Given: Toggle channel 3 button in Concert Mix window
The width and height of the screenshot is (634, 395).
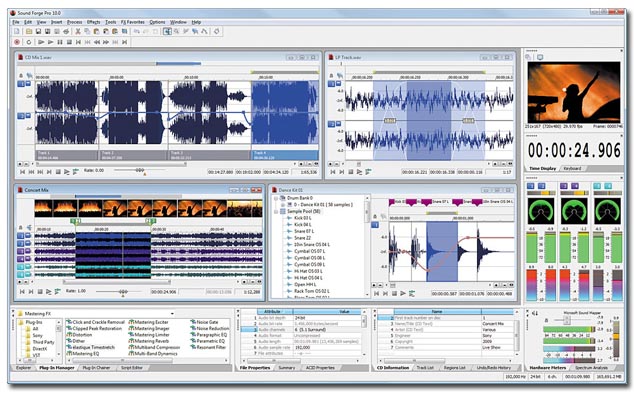Looking at the screenshot, I should (21, 251).
